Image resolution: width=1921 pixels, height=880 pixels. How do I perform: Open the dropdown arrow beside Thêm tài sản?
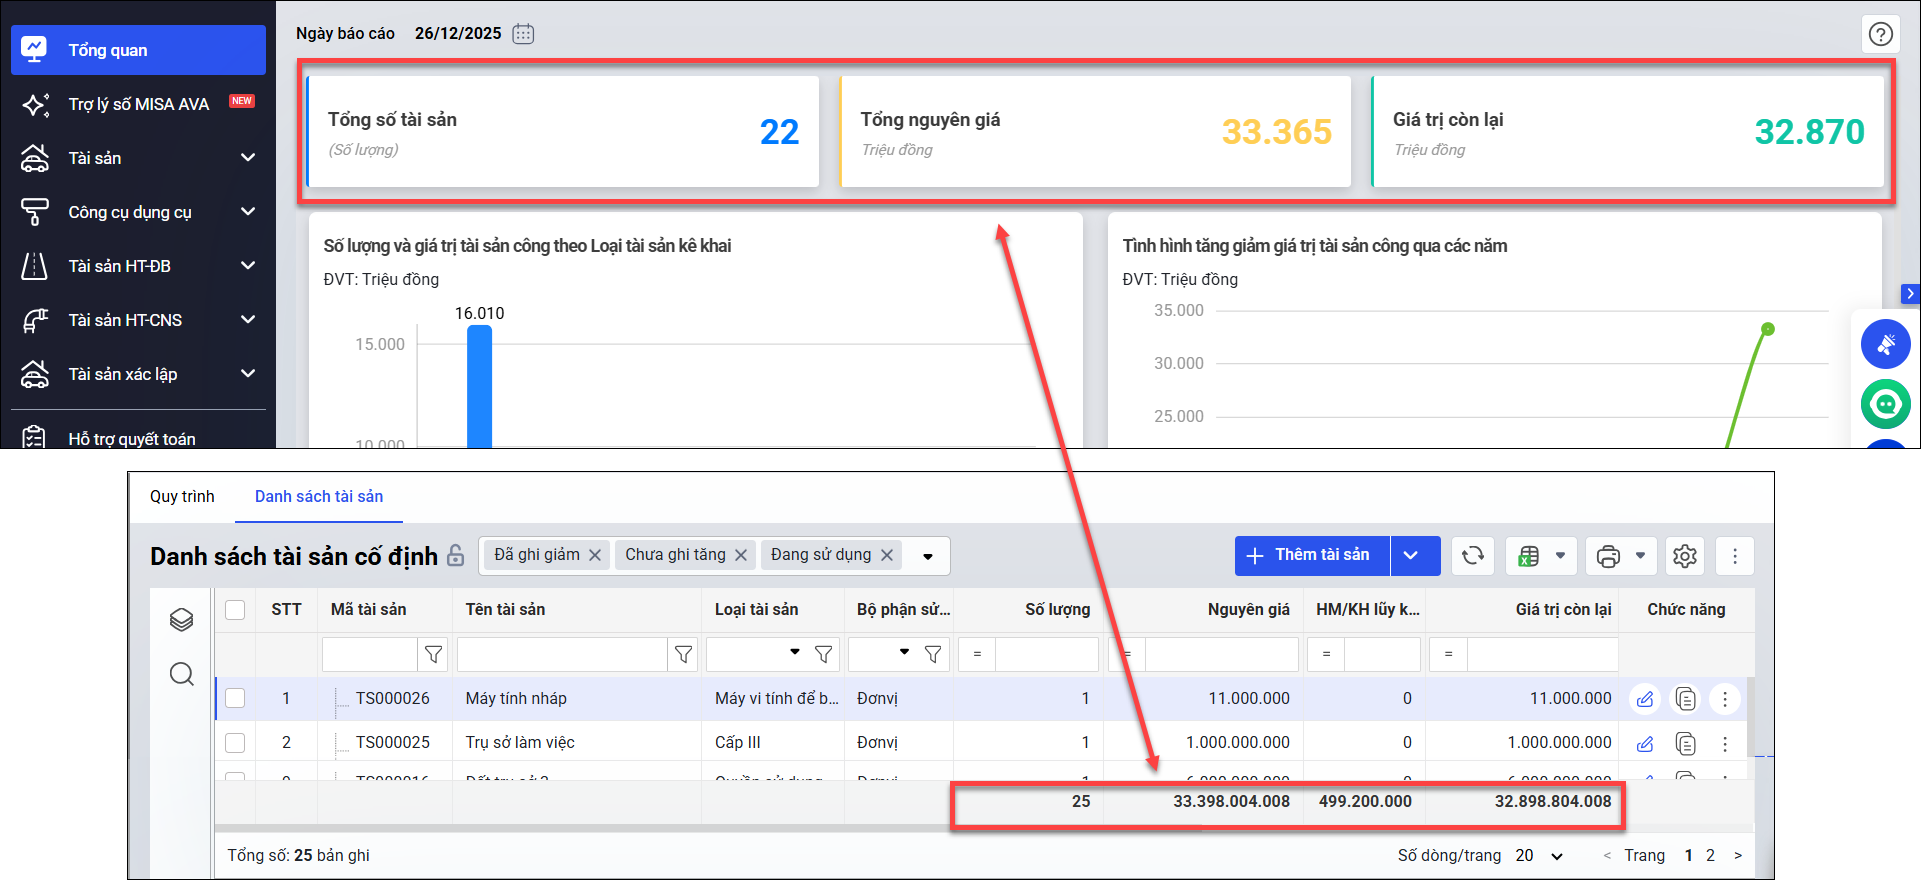(1411, 556)
